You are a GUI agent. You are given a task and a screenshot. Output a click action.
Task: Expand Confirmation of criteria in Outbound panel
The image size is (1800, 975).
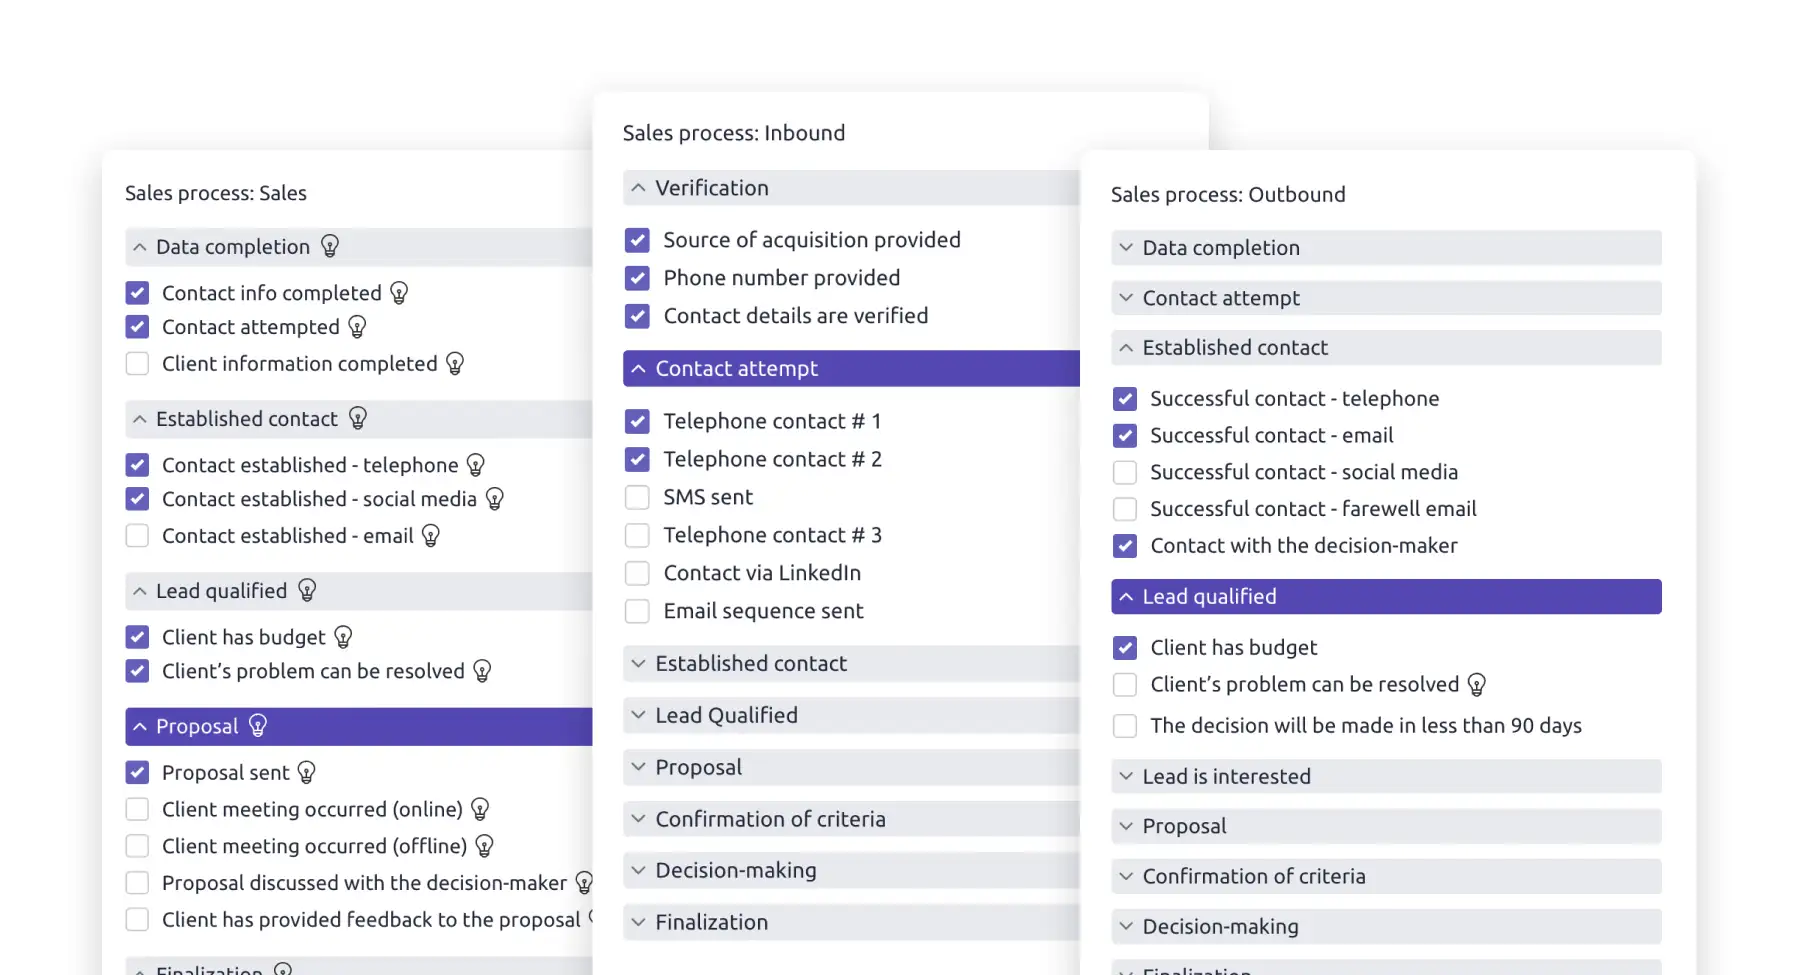[x=1386, y=876]
